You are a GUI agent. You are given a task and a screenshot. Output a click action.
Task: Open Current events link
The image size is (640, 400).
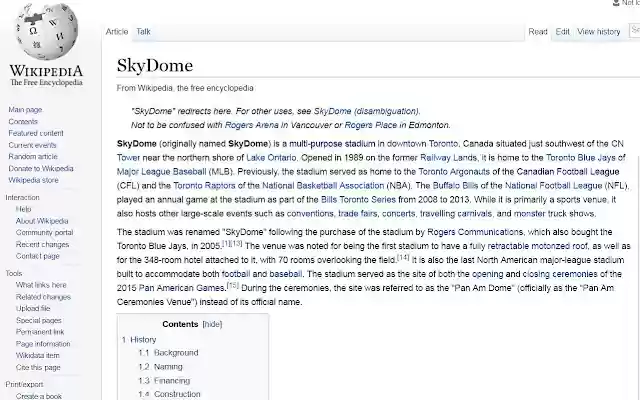click(32, 145)
